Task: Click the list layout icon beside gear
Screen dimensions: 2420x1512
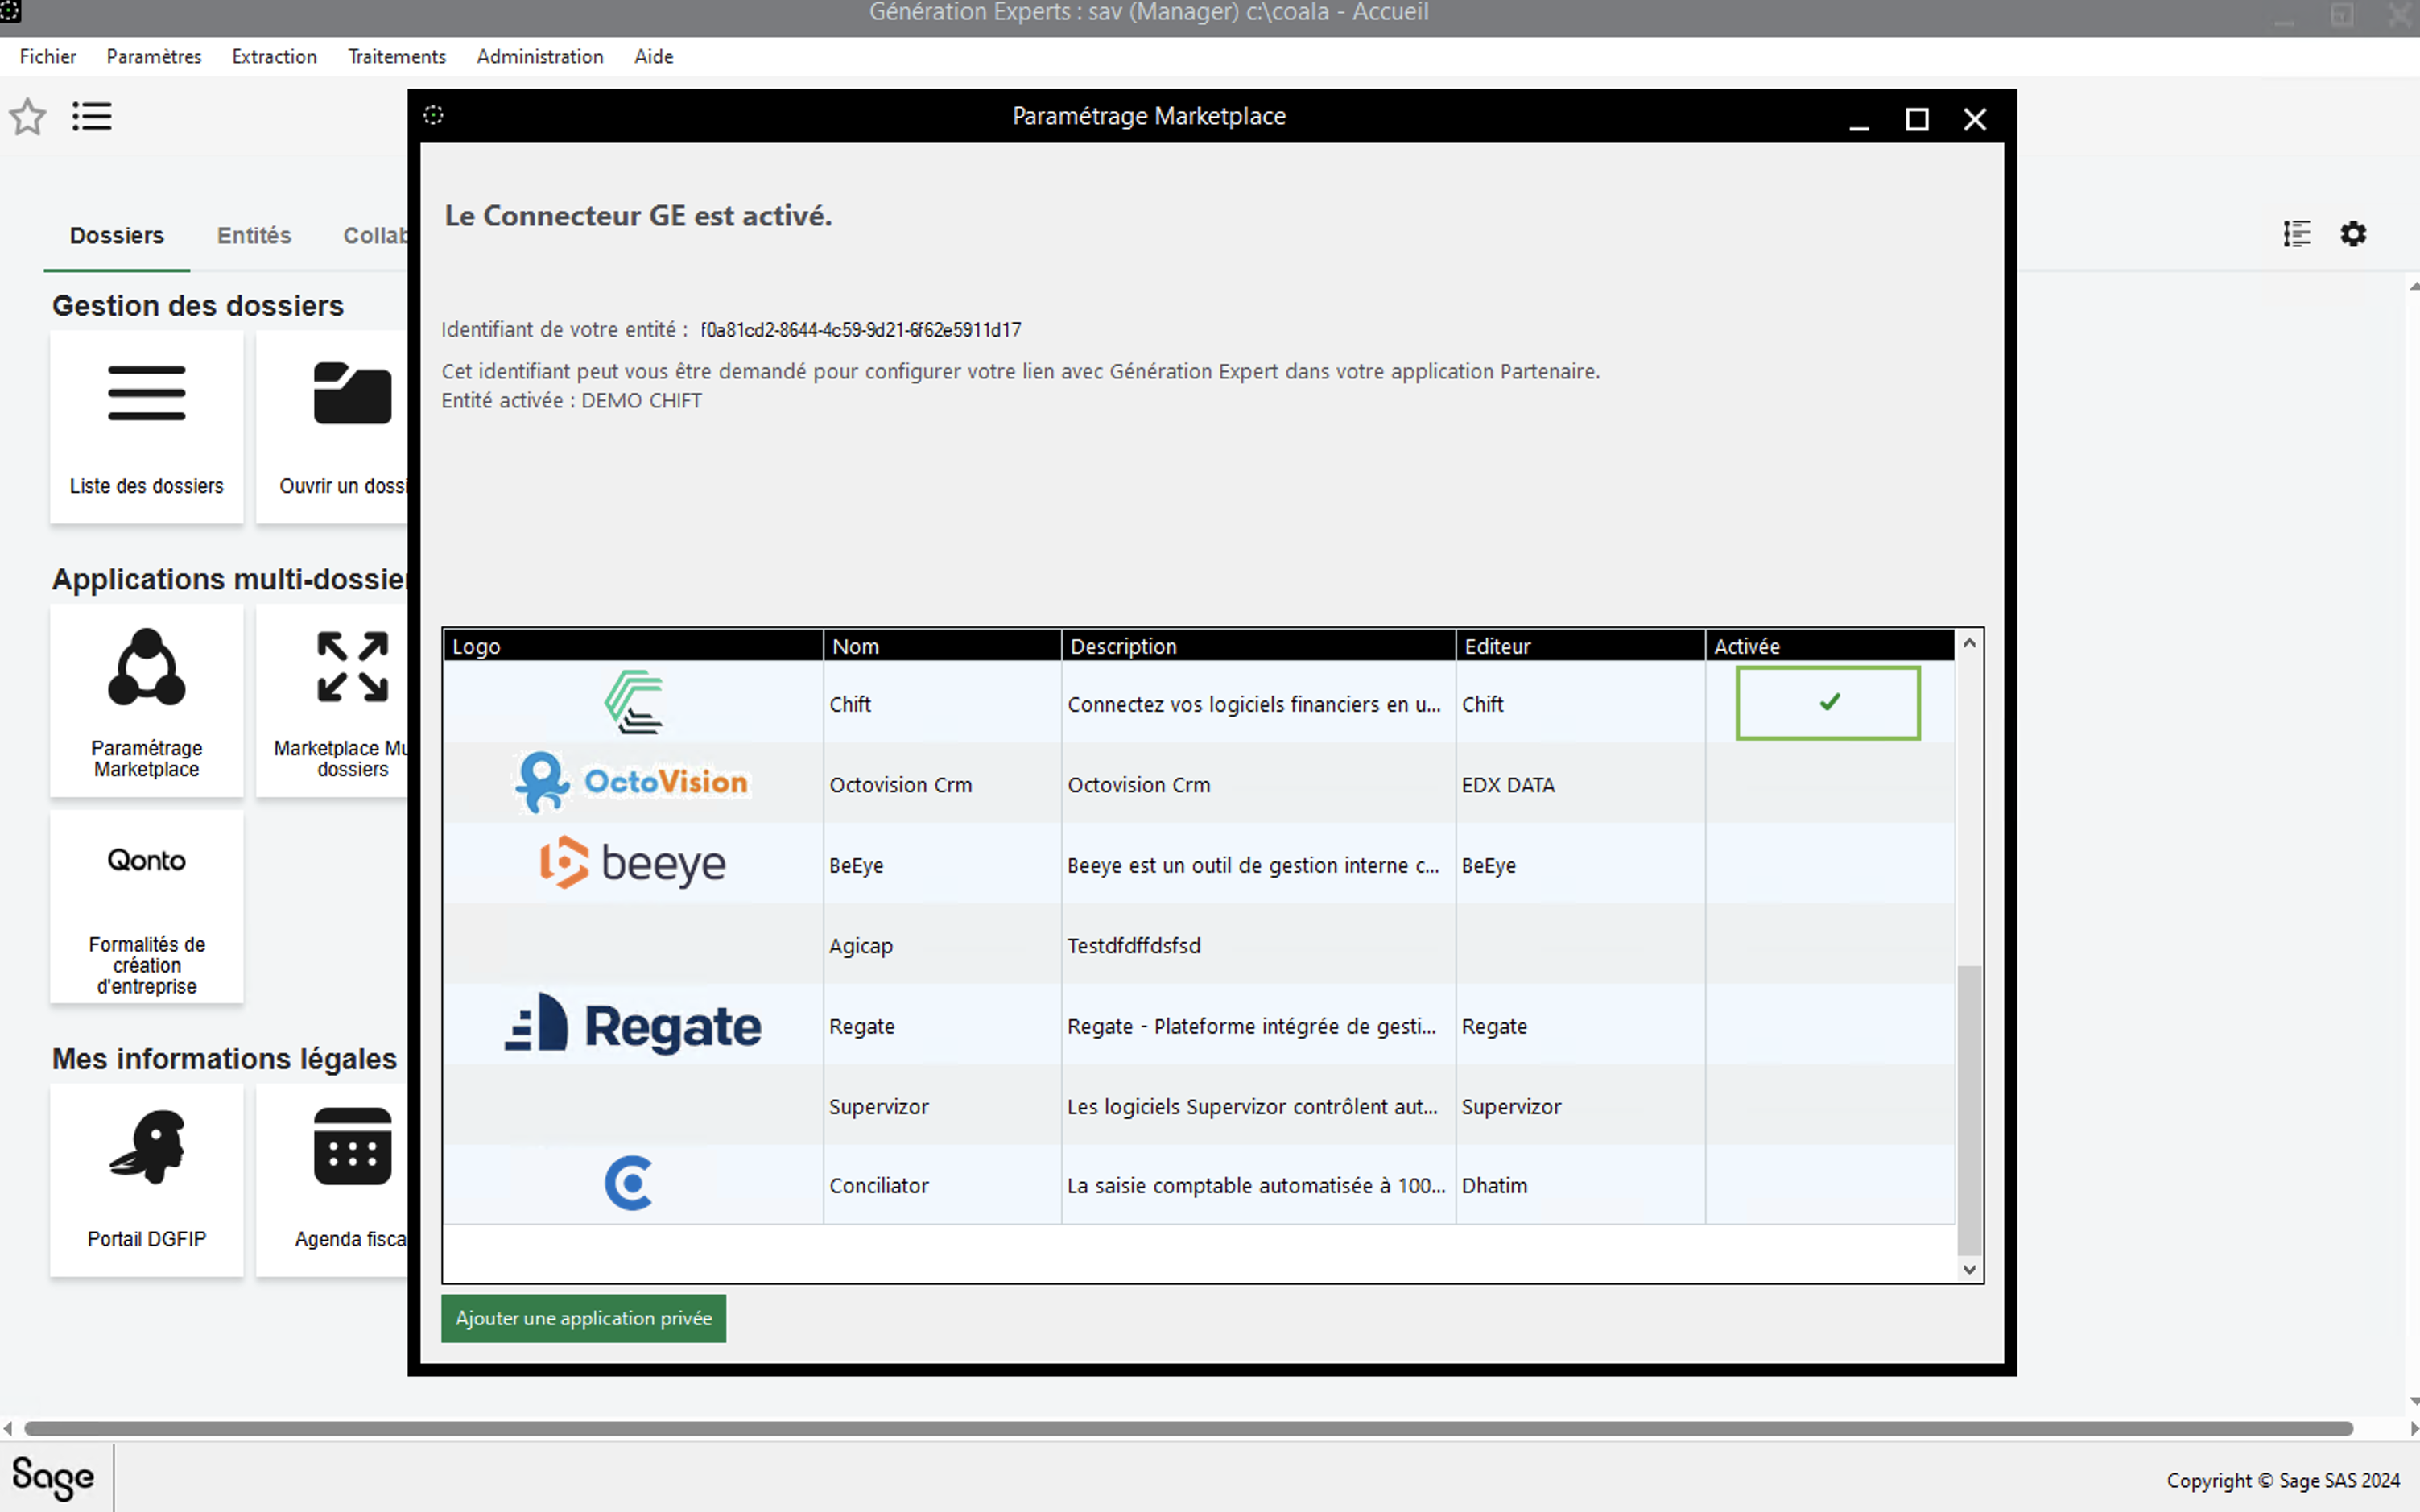Action: 2296,234
